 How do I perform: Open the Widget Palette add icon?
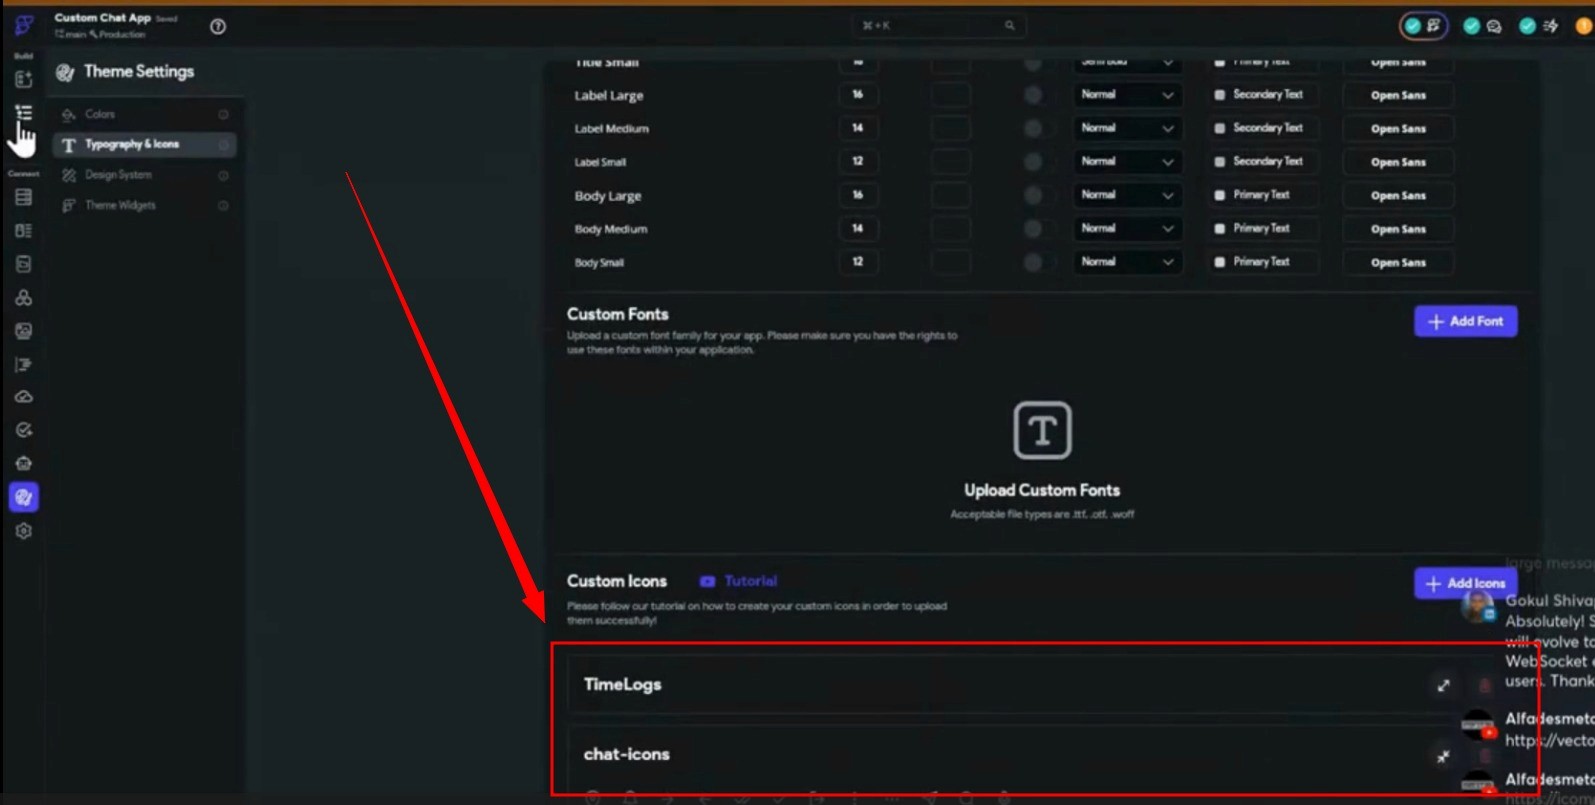click(23, 79)
